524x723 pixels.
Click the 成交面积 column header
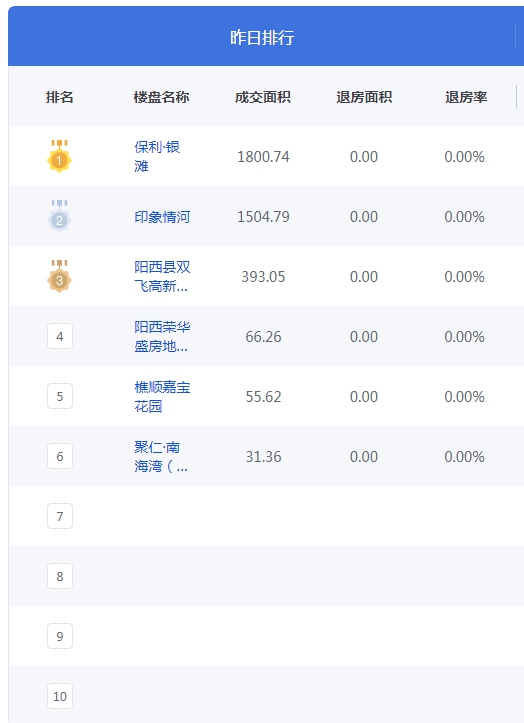[x=262, y=97]
